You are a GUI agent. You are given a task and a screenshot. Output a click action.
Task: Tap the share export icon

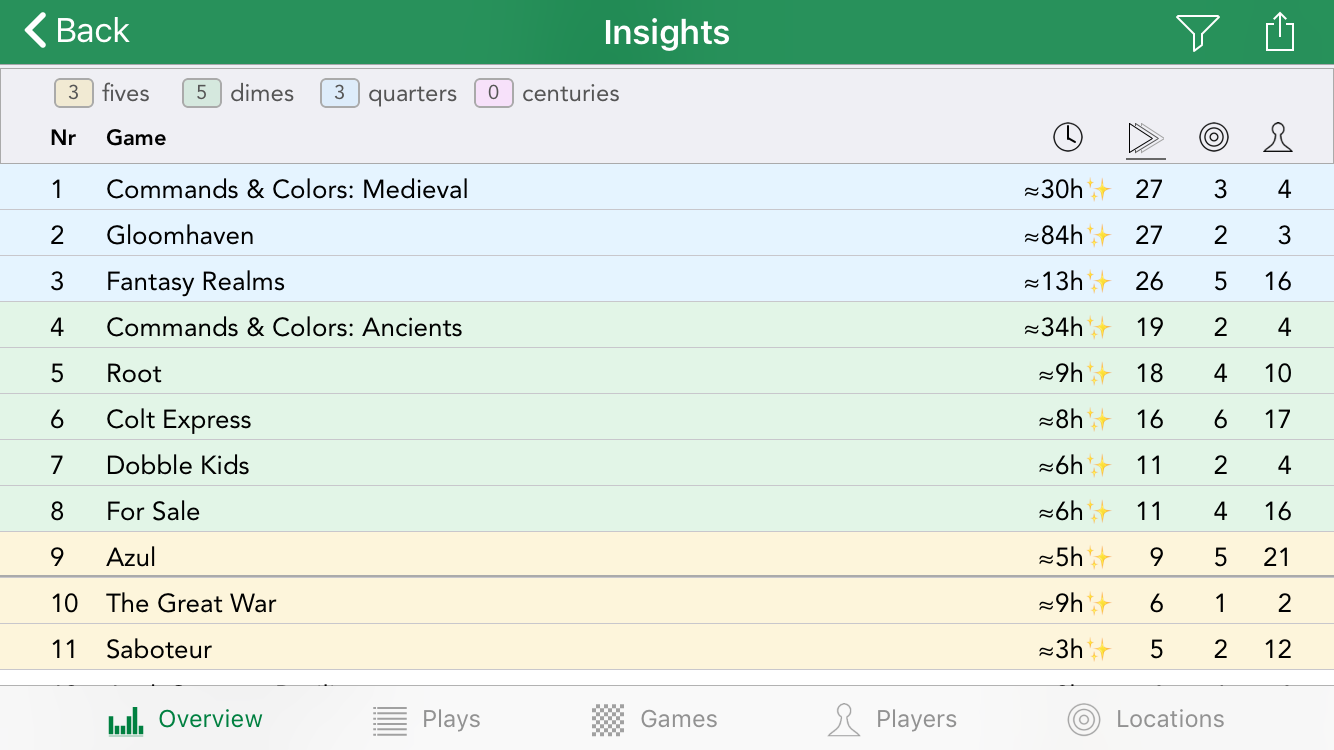coord(1279,32)
